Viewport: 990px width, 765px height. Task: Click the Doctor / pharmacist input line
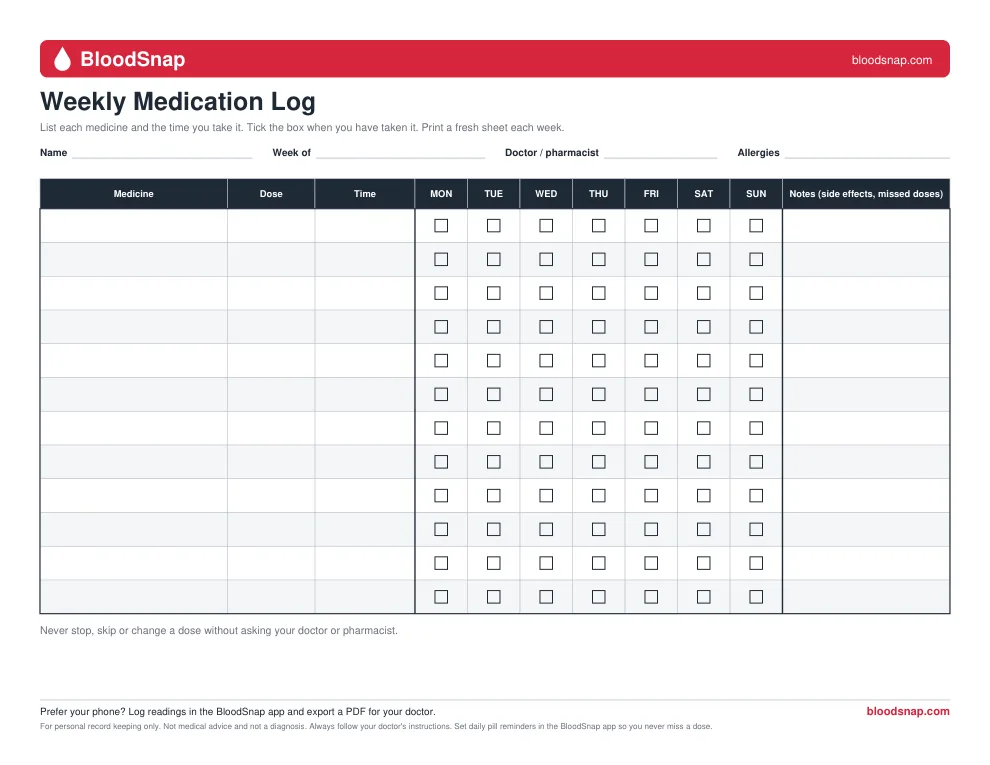660,153
